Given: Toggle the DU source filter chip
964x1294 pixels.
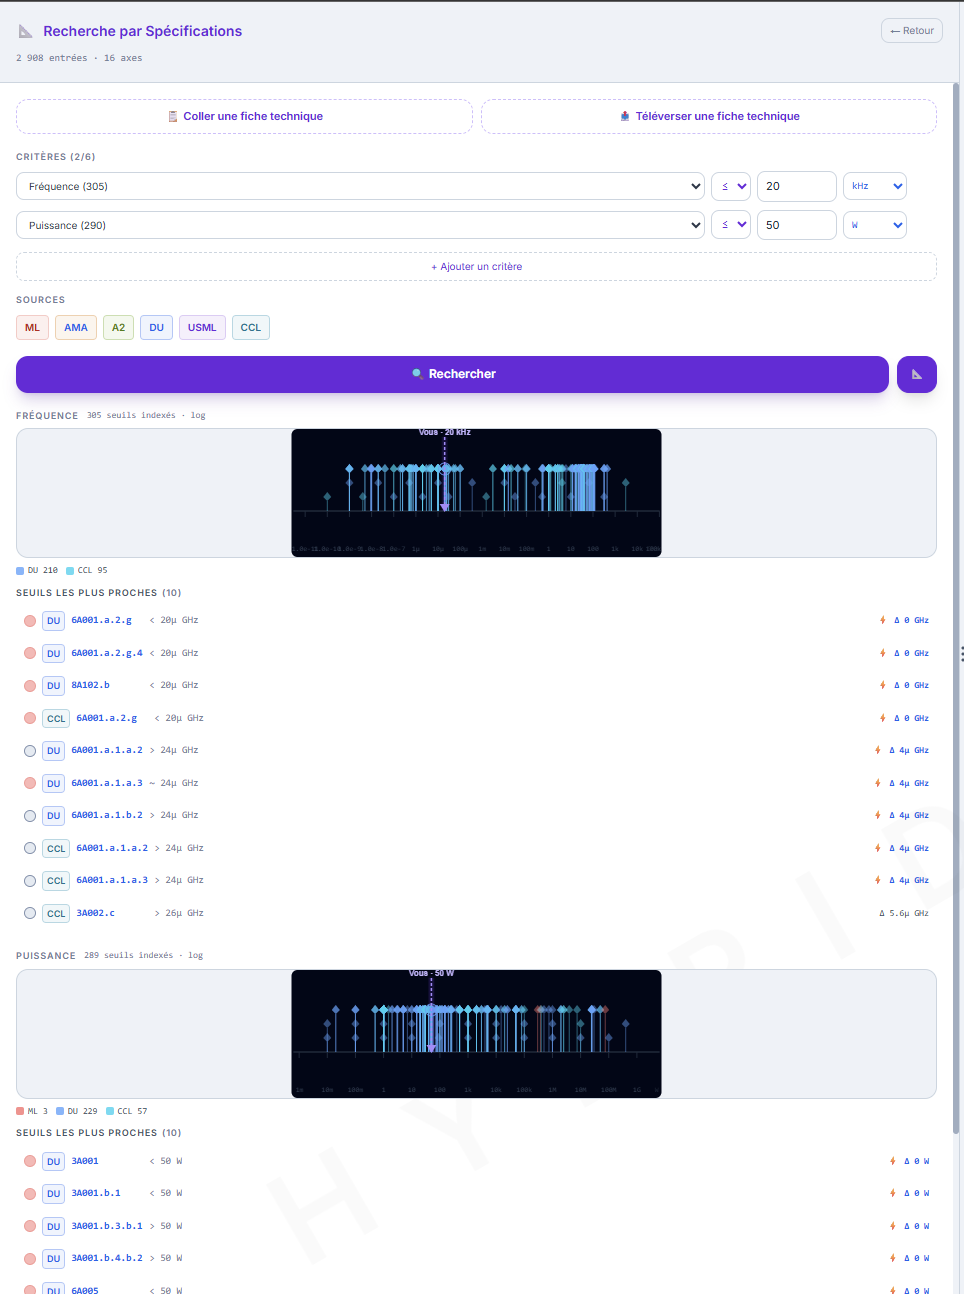Looking at the screenshot, I should 156,328.
